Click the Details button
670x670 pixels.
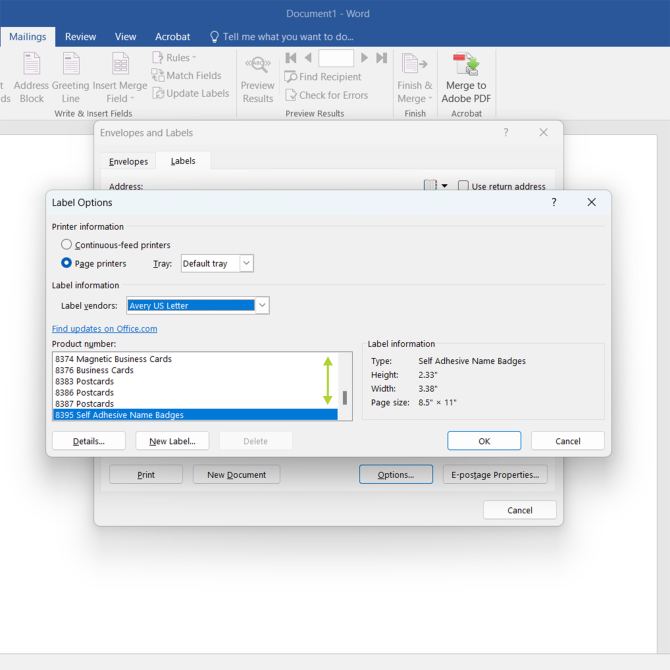89,441
